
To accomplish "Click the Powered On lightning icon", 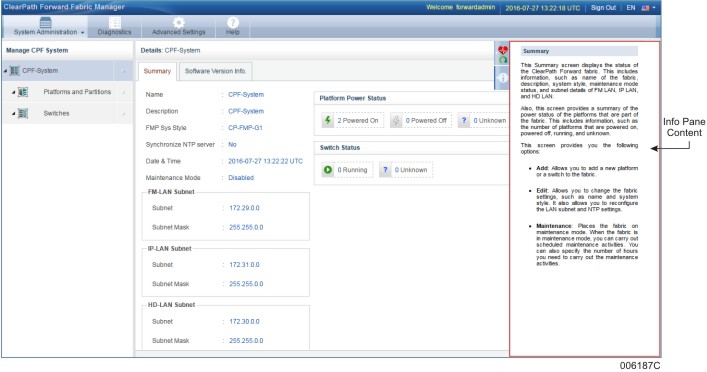I will point(328,120).
